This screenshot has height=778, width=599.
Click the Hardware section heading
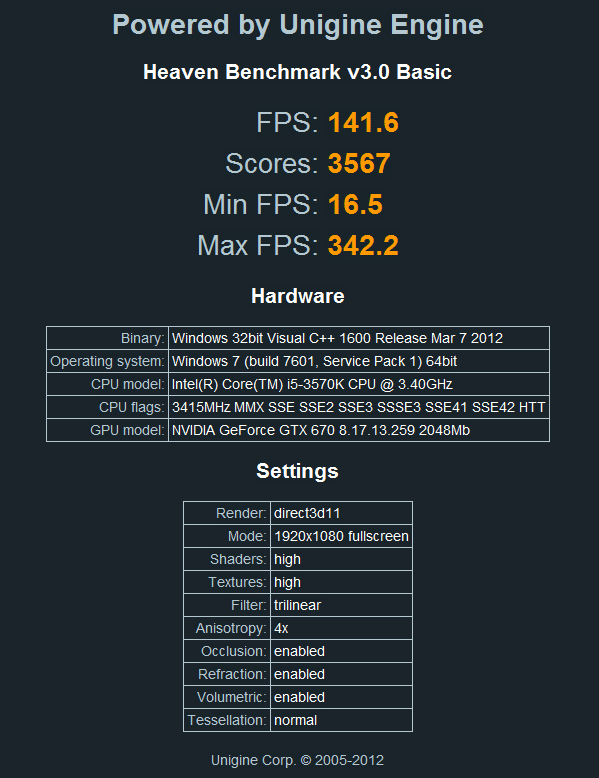(x=298, y=296)
